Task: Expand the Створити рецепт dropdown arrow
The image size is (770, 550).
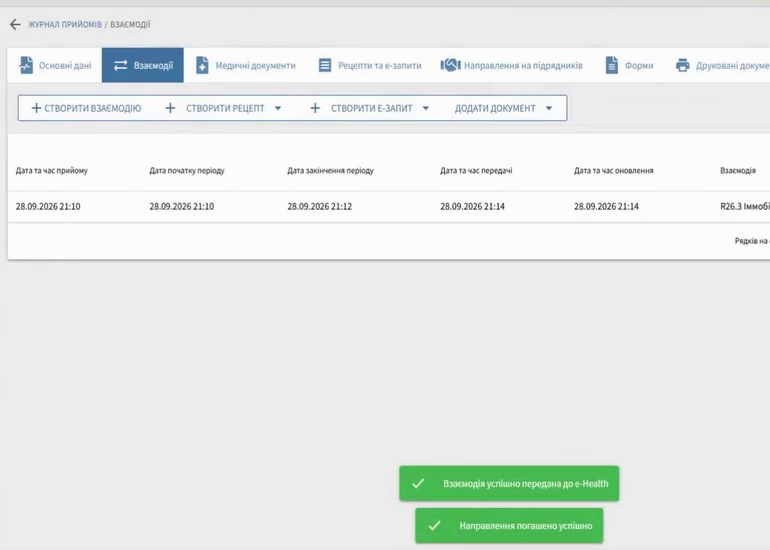Action: [278, 108]
